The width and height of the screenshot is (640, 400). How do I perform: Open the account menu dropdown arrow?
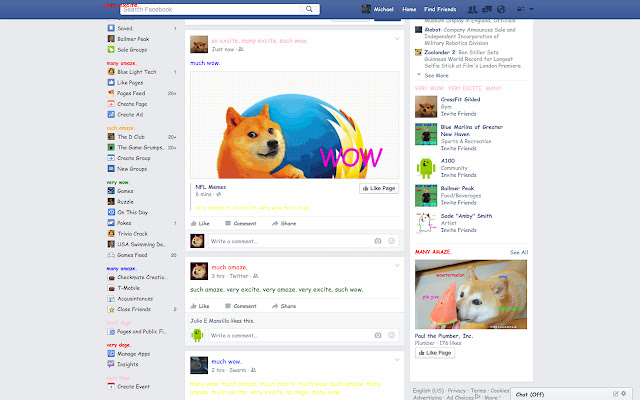(x=531, y=9)
